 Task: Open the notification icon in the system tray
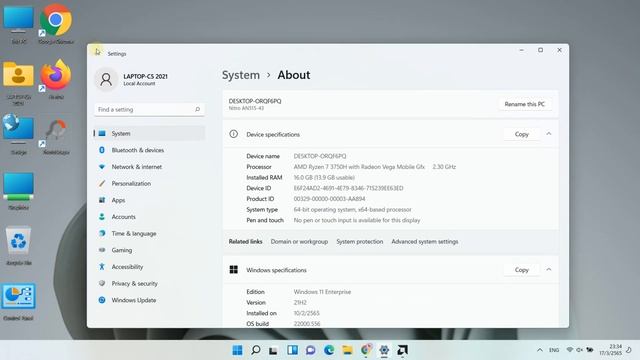pos(629,350)
